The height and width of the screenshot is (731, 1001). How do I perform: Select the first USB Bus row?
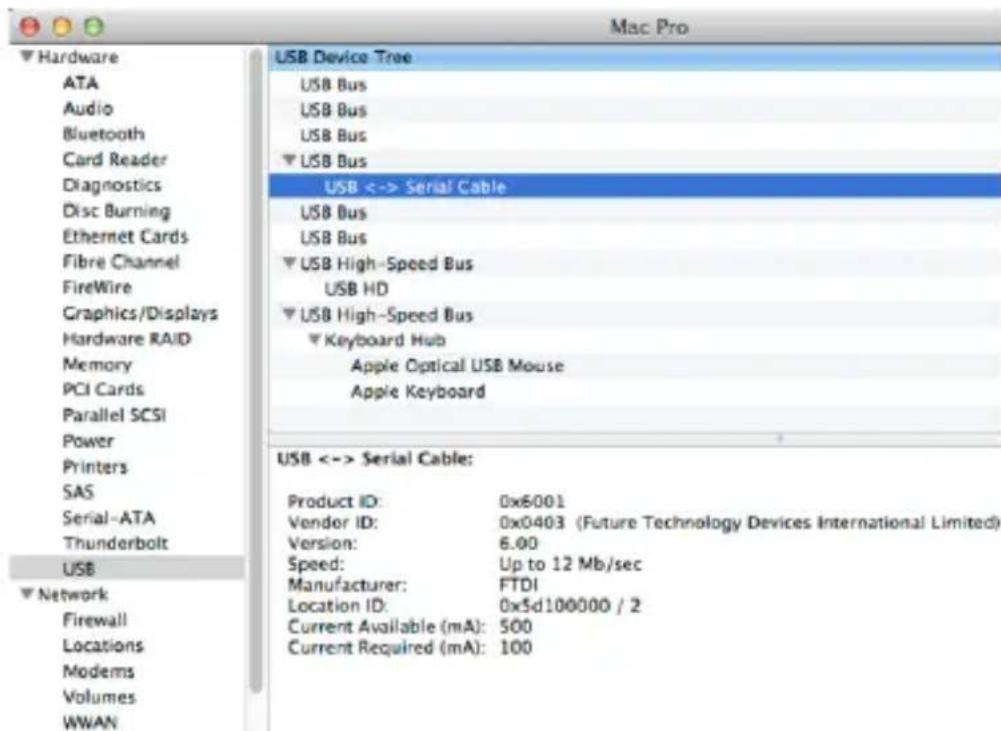coord(635,84)
